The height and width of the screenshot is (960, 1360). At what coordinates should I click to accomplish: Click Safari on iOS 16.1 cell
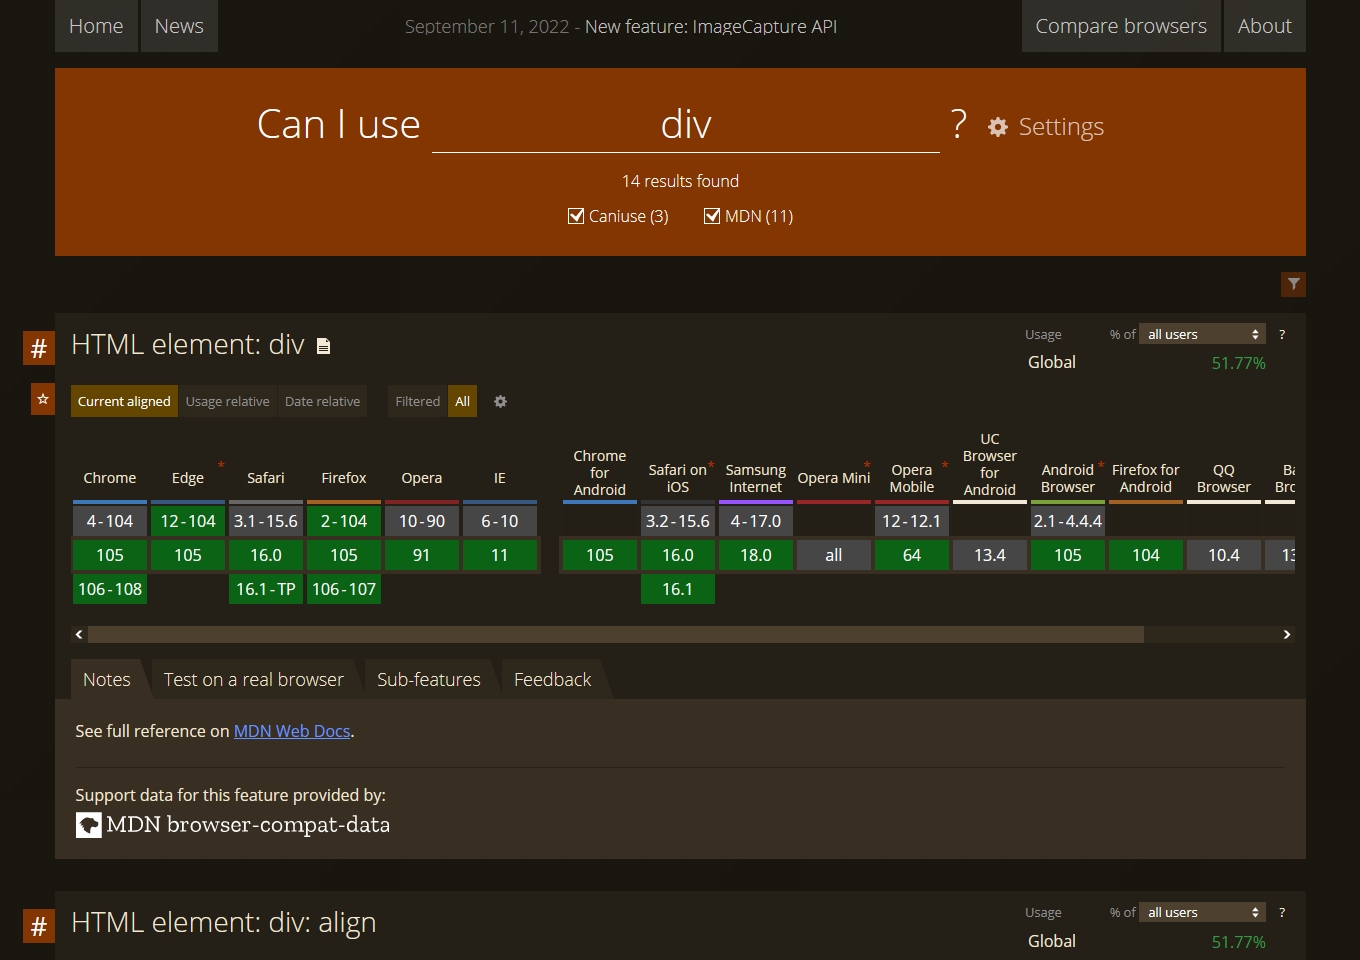[678, 589]
